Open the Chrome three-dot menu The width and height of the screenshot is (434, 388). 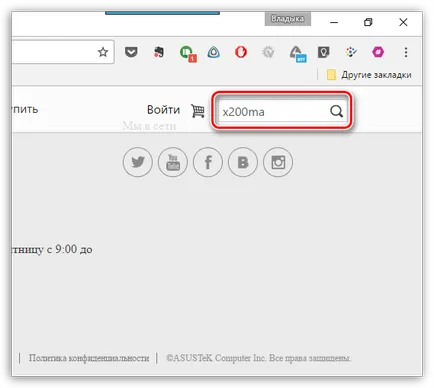pos(406,52)
